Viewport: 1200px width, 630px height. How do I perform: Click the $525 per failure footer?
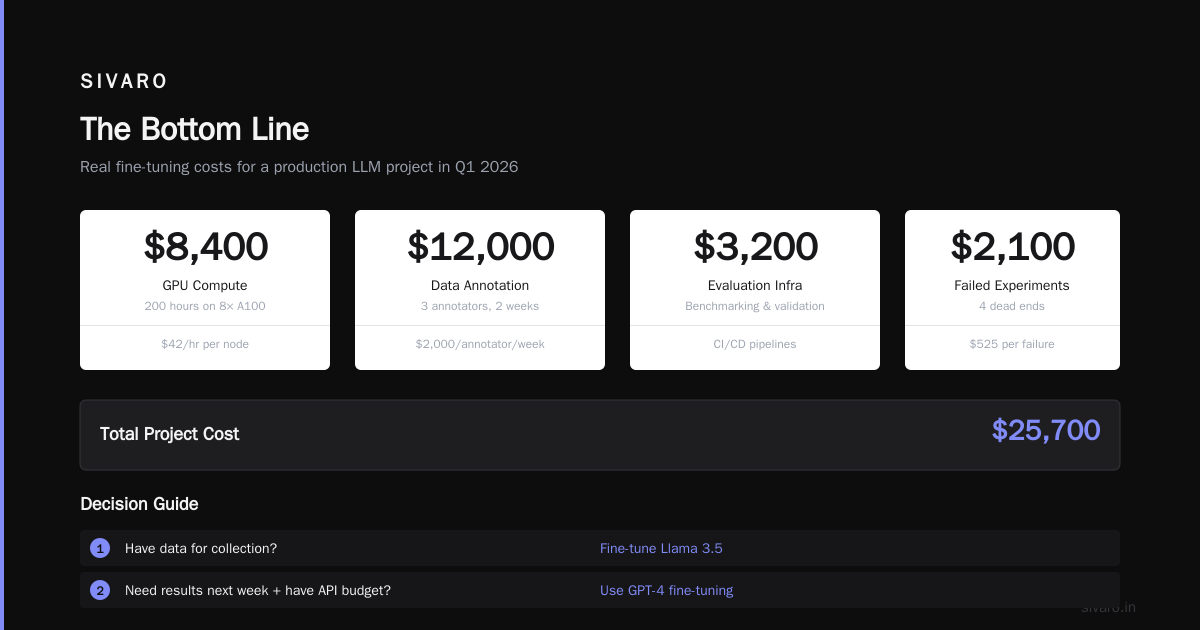pyautogui.click(x=1012, y=344)
